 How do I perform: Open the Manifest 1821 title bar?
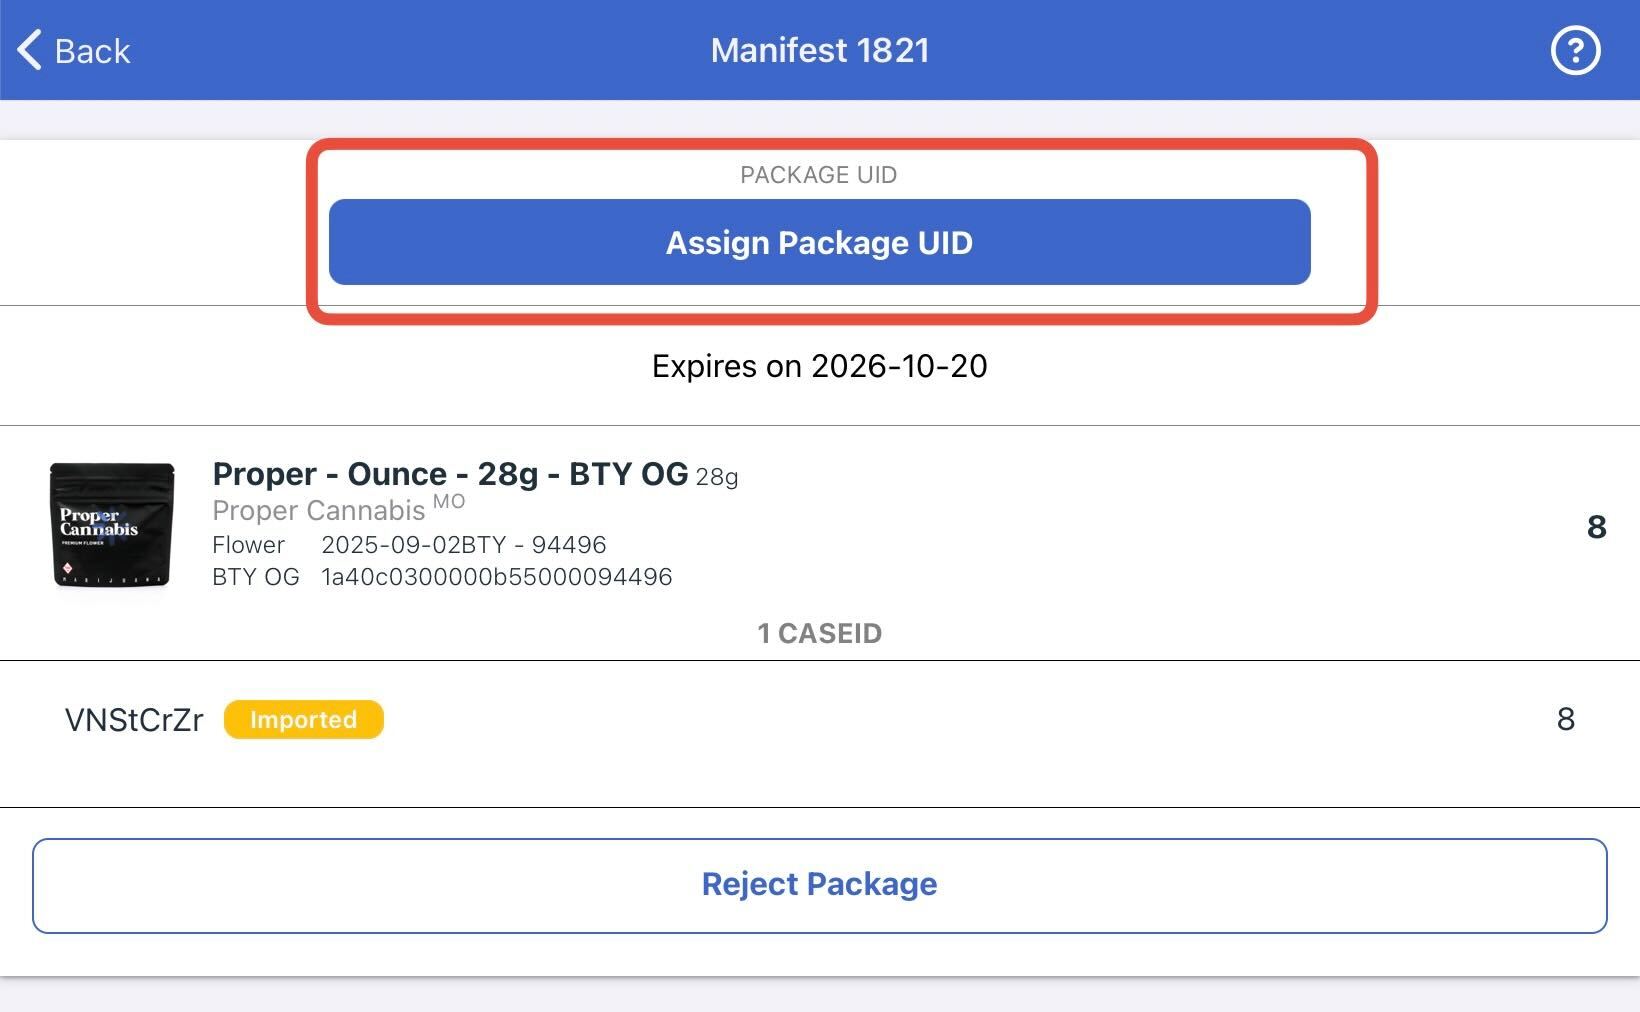[819, 50]
